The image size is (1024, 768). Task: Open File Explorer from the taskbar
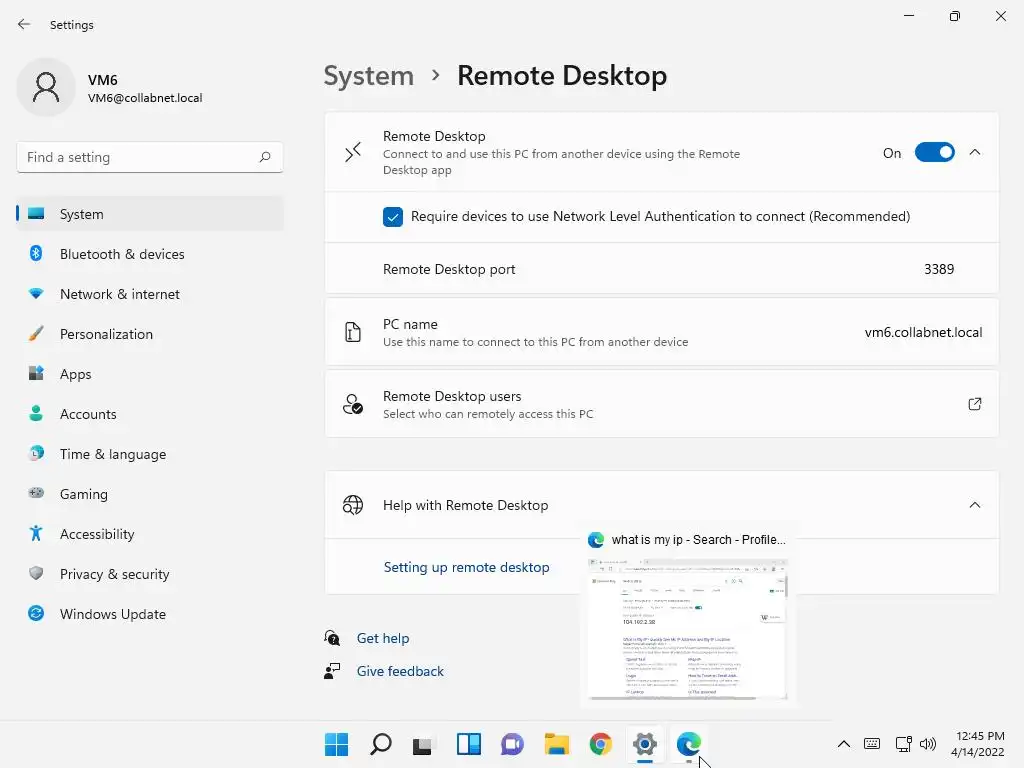(556, 744)
